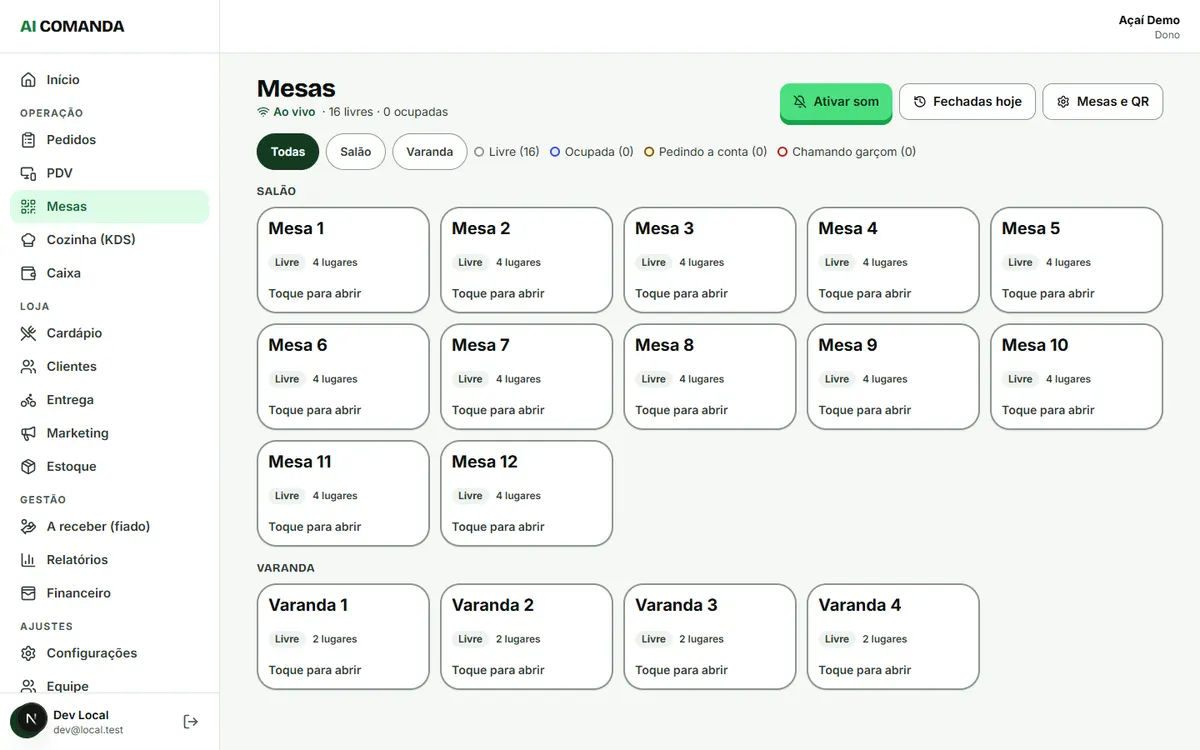This screenshot has height=750, width=1200.
Task: Open Mesas e QR settings
Action: 1103,102
